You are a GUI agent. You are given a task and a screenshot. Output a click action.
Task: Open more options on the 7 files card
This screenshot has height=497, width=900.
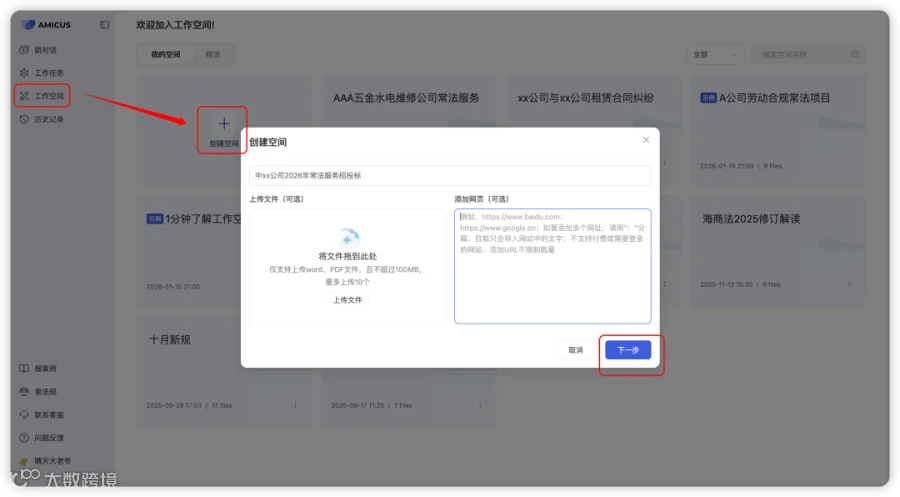coord(480,405)
